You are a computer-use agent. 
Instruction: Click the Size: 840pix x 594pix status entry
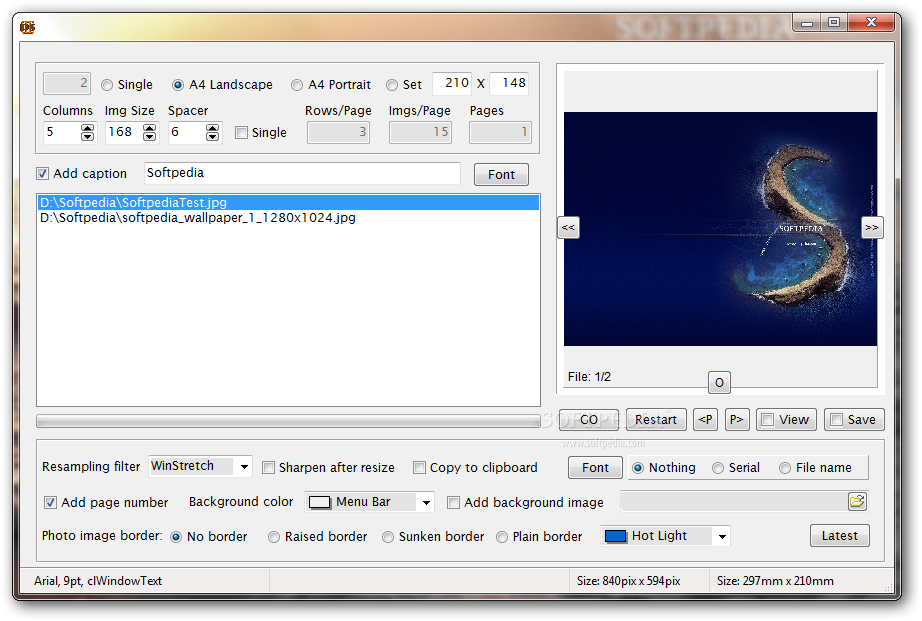click(x=628, y=581)
